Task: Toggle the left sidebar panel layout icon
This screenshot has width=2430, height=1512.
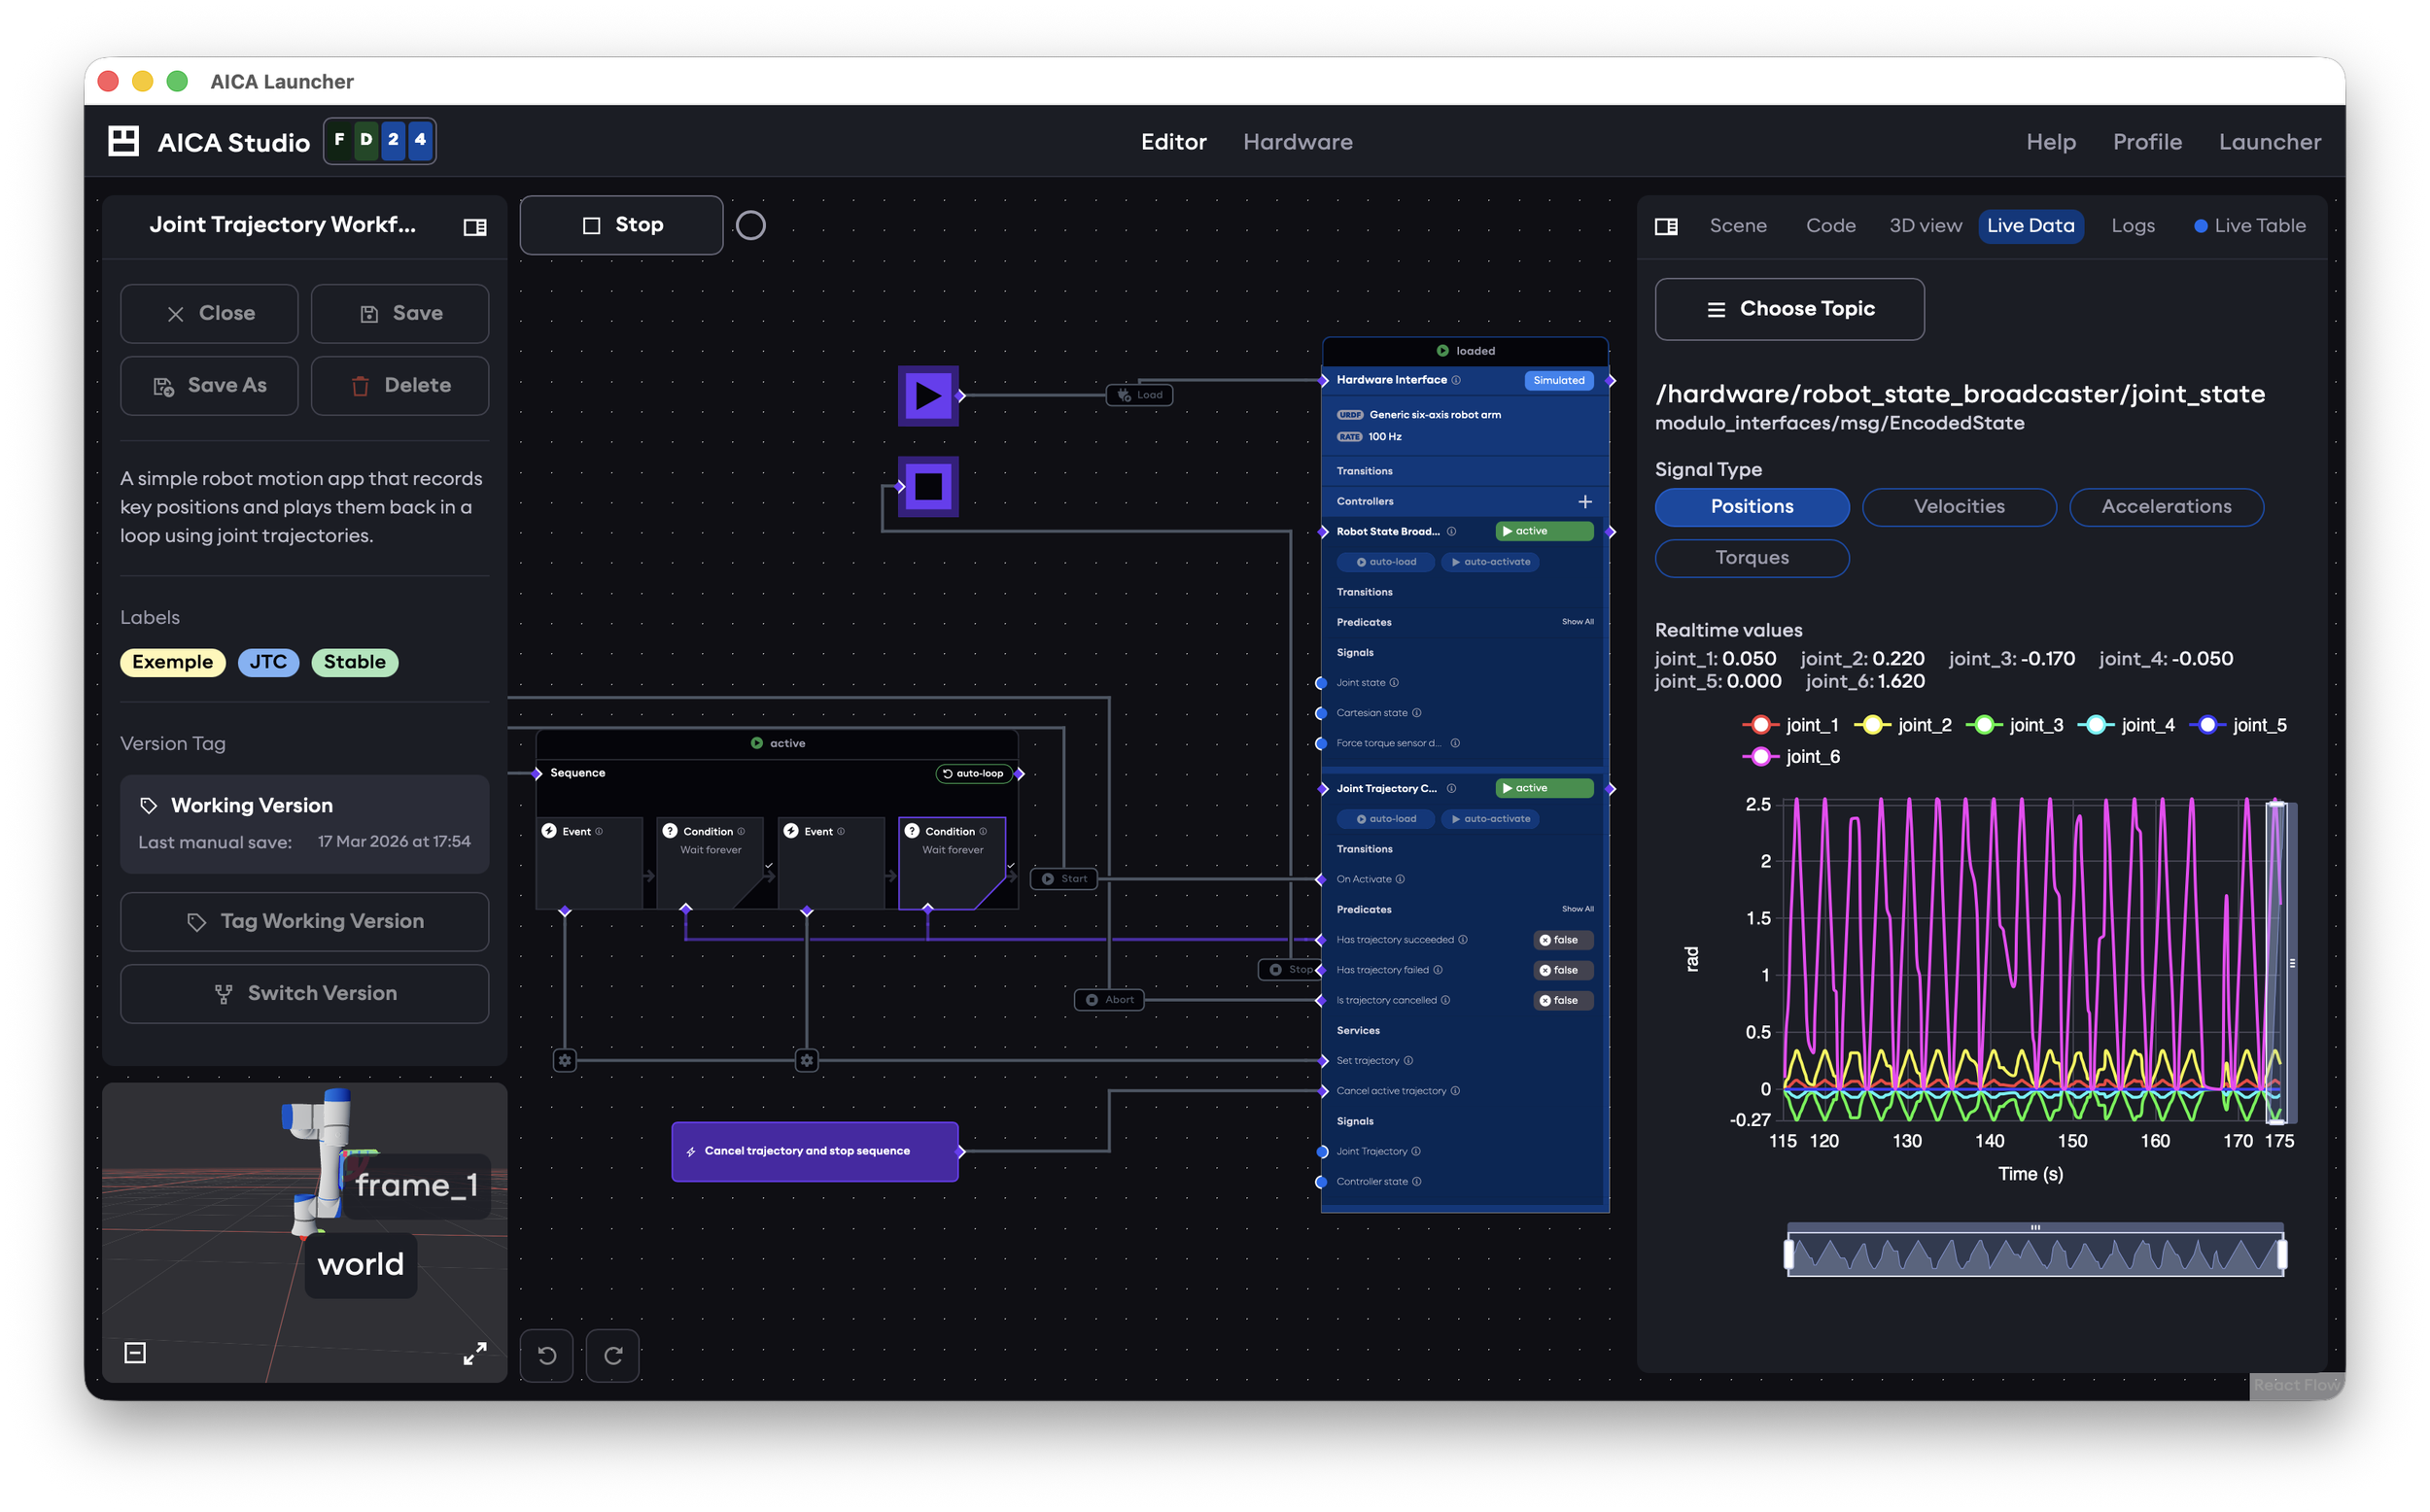Action: point(475,227)
